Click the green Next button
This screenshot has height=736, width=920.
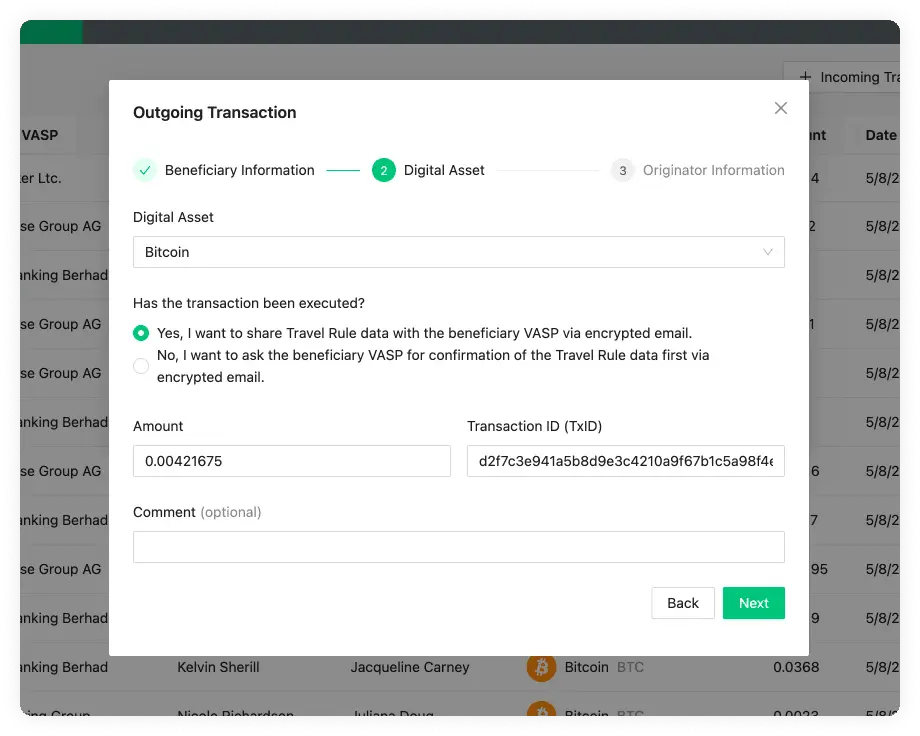click(753, 603)
